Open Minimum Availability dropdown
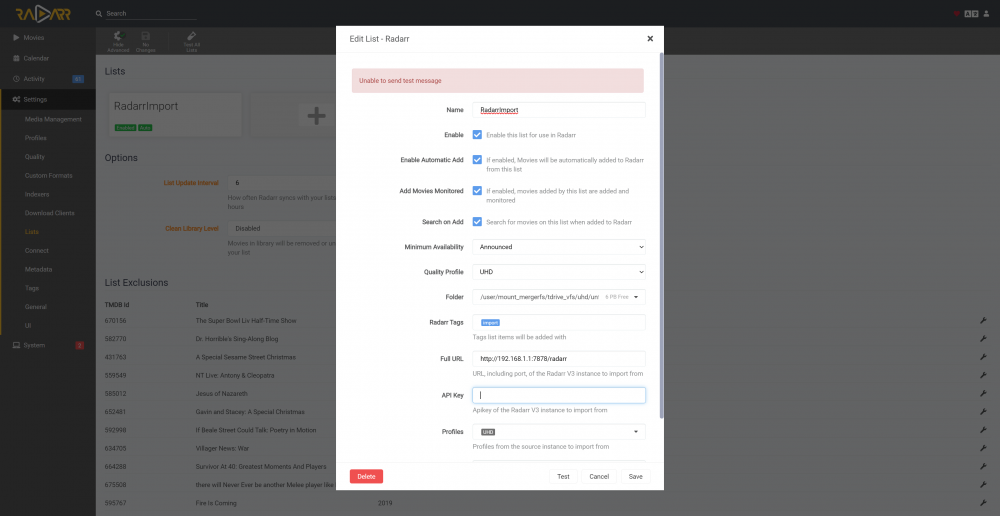The width and height of the screenshot is (1000, 516). tap(559, 246)
